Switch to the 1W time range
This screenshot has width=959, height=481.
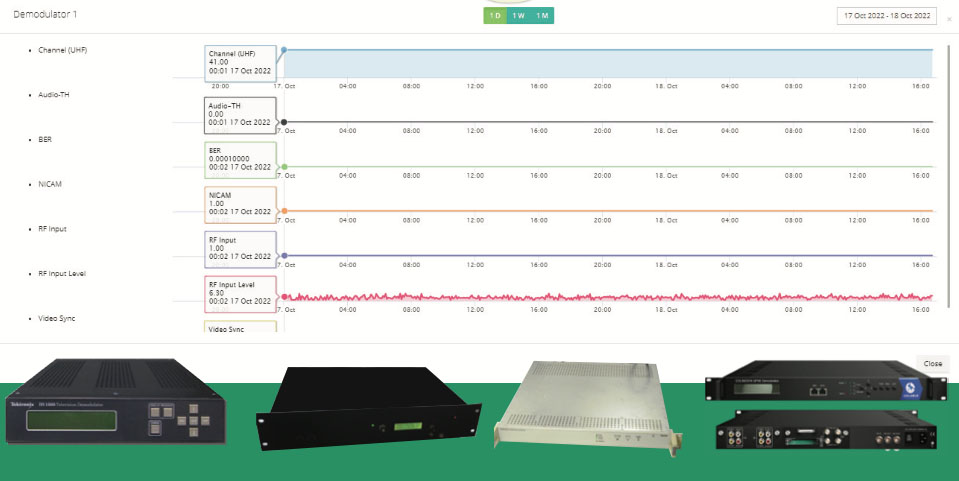518,16
